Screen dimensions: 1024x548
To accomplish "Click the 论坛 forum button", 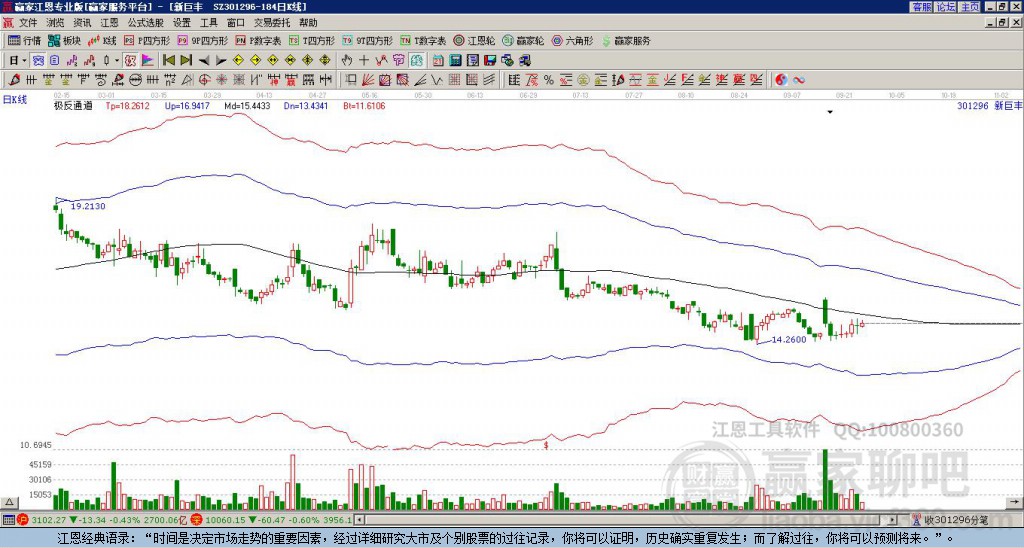I will (x=946, y=7).
